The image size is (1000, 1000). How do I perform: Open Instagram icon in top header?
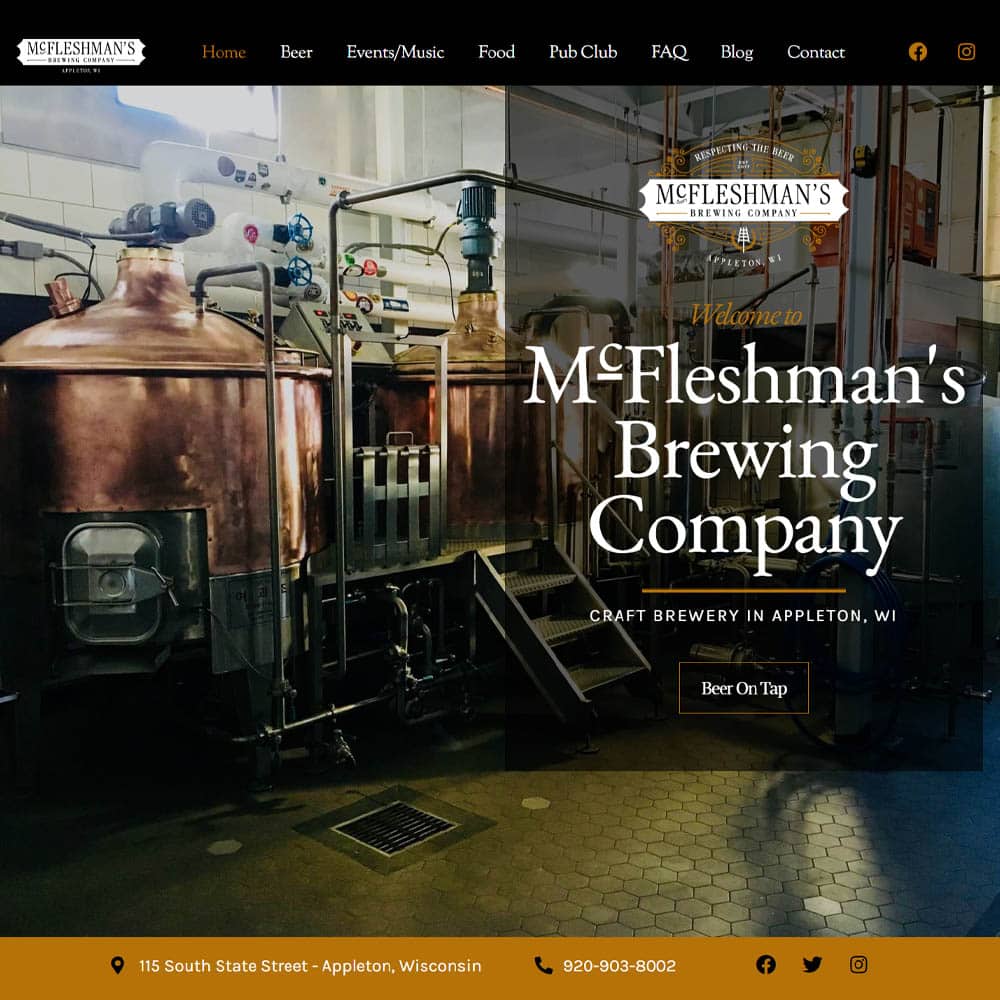coord(966,52)
